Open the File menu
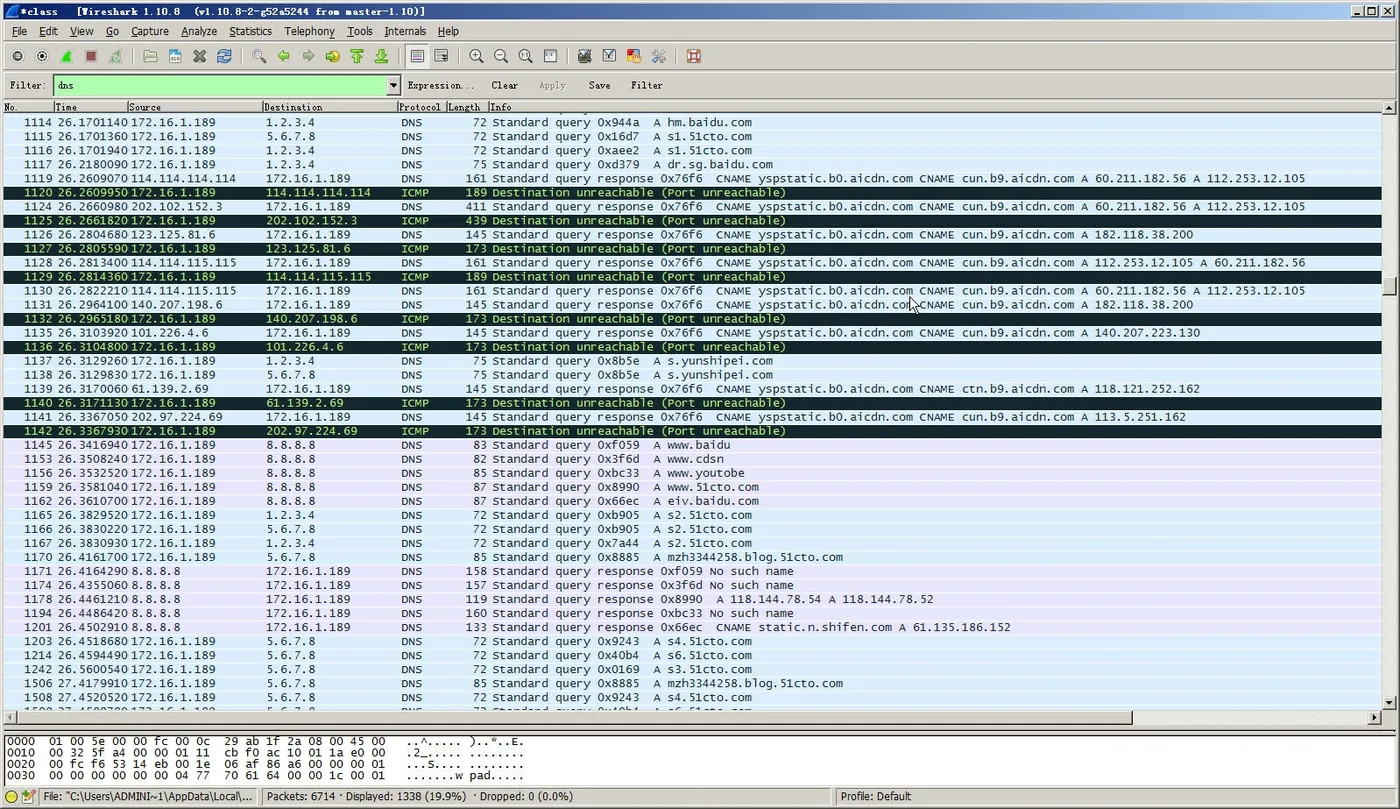 [19, 31]
